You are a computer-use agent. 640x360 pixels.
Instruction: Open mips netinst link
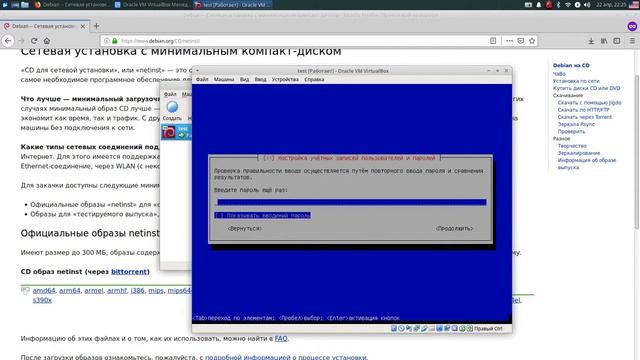click(156, 291)
